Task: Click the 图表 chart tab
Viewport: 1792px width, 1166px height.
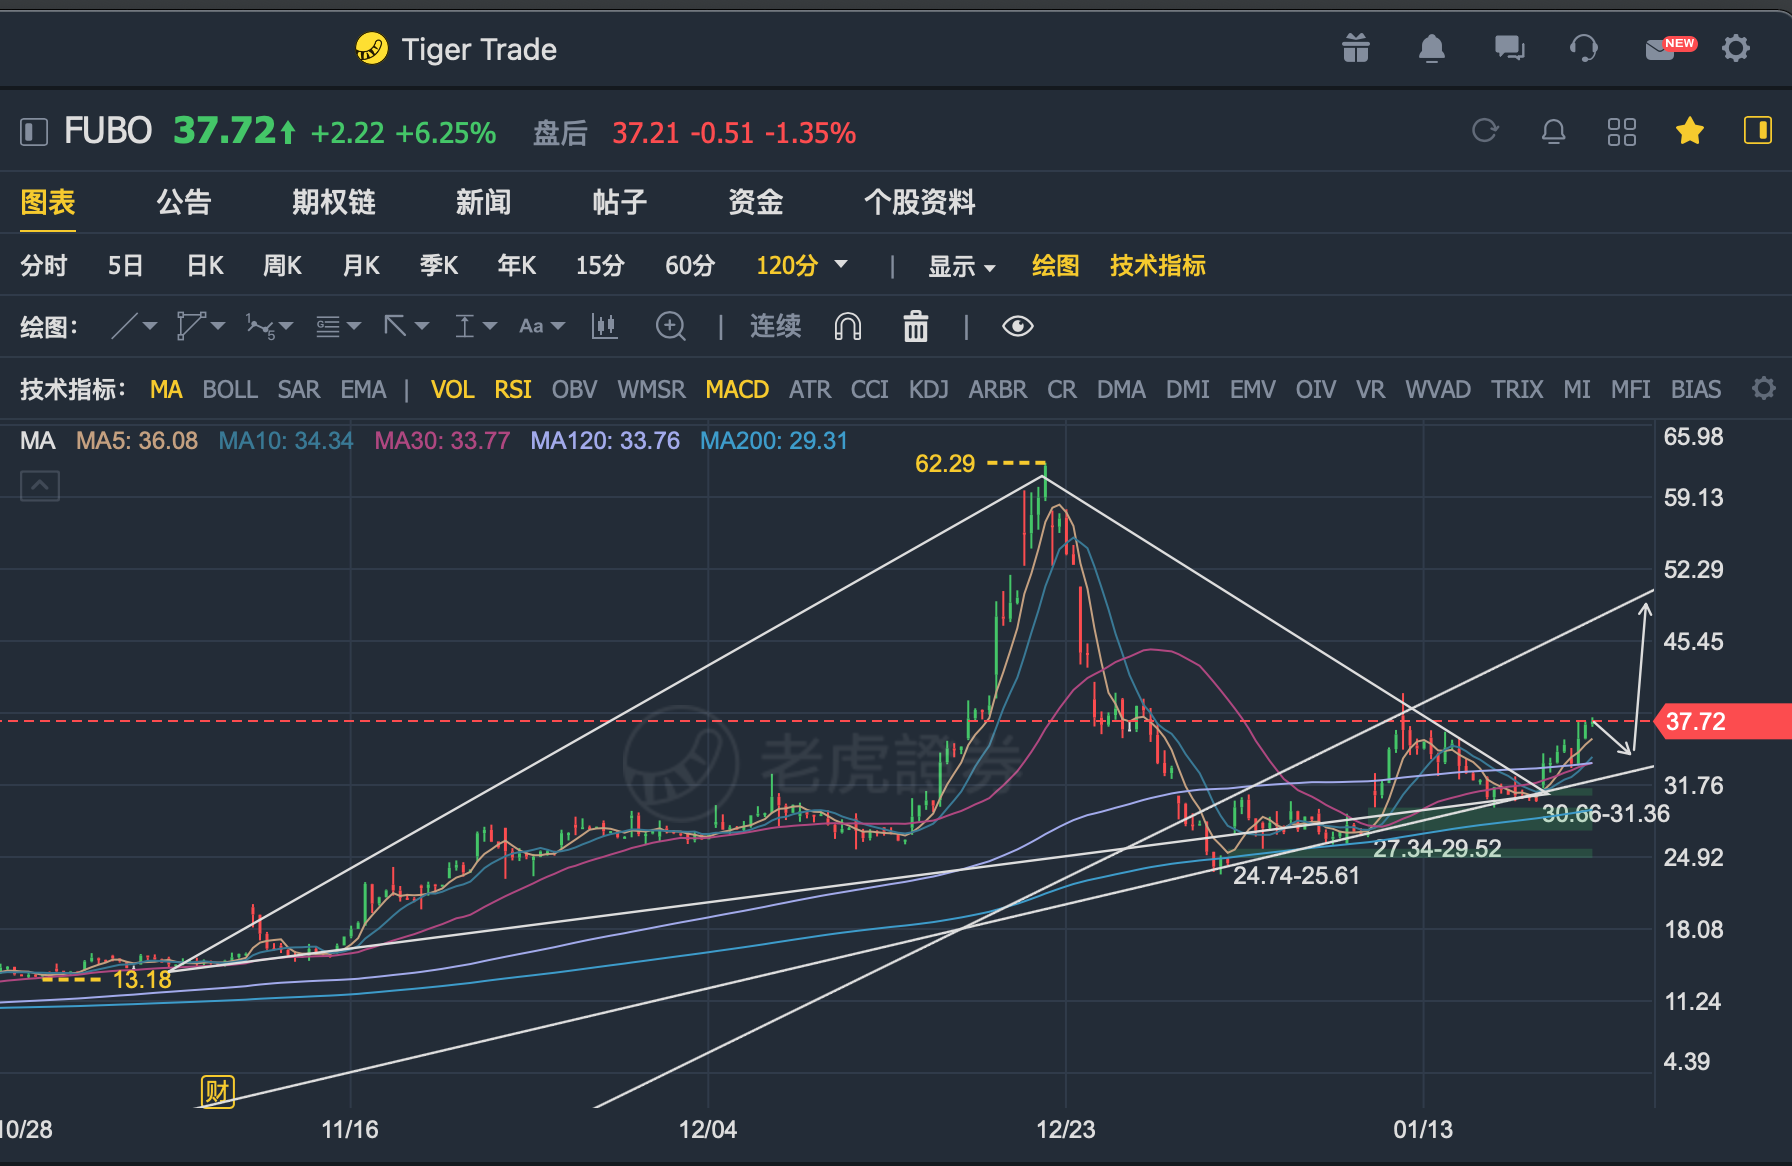Action: tap(48, 202)
